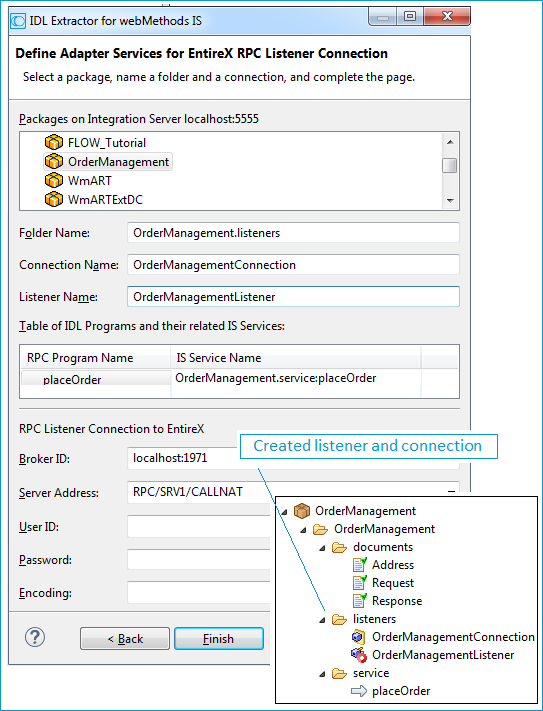Select the WmART package icon
Screen dimensions: 543x711
point(54,180)
